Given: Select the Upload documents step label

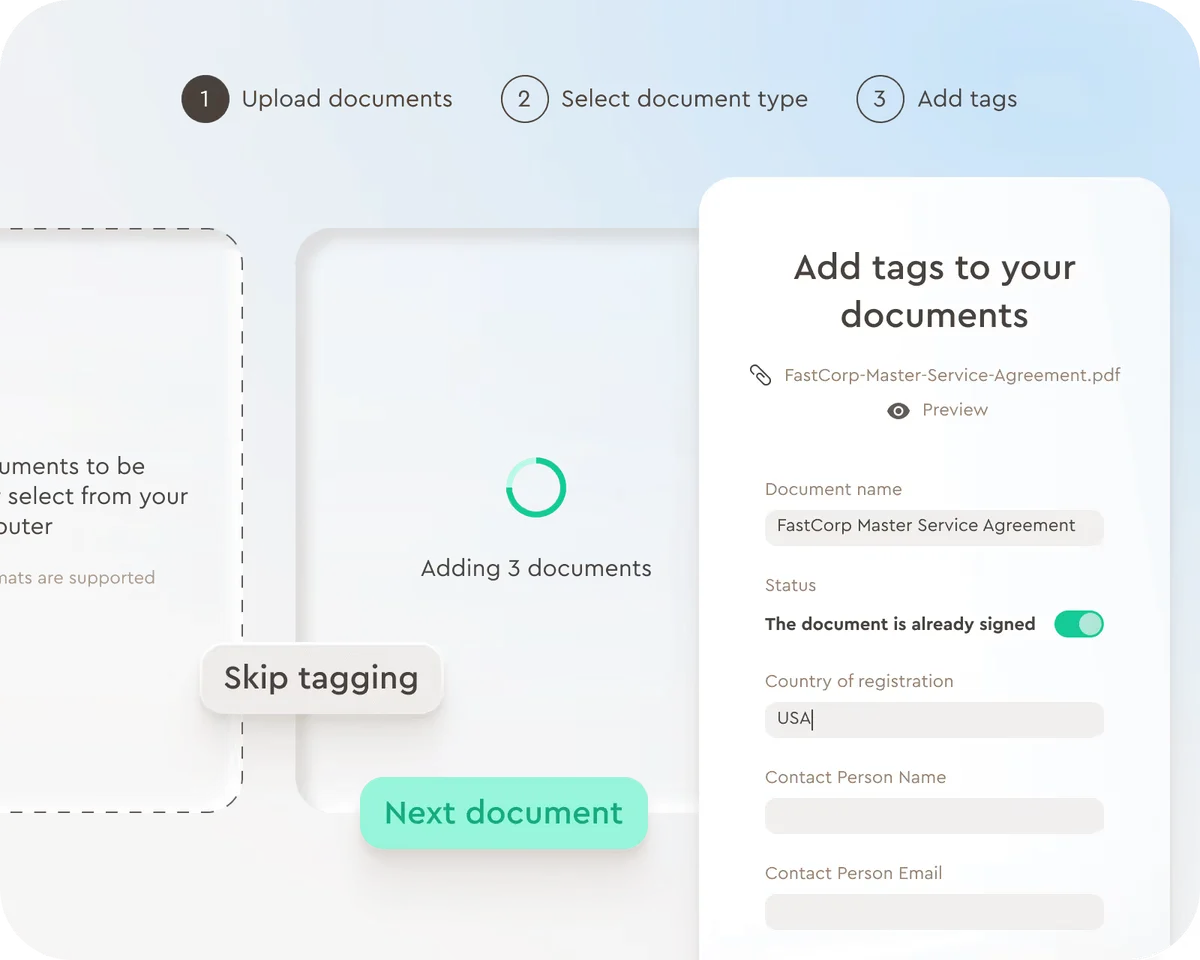Looking at the screenshot, I should click(x=347, y=99).
